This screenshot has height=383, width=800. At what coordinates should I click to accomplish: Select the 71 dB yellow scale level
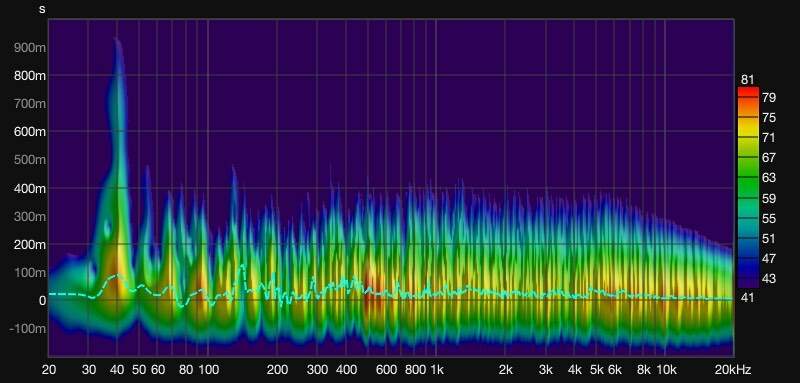pos(769,138)
